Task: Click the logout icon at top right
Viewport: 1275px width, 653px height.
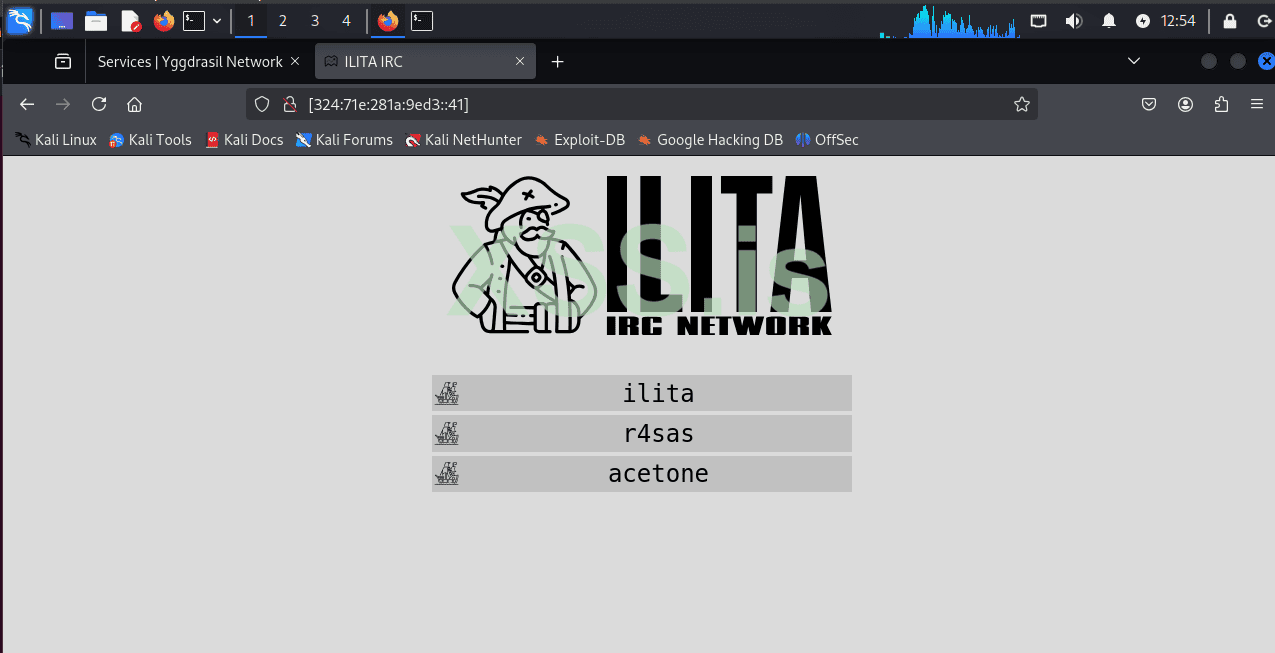Action: click(1262, 20)
